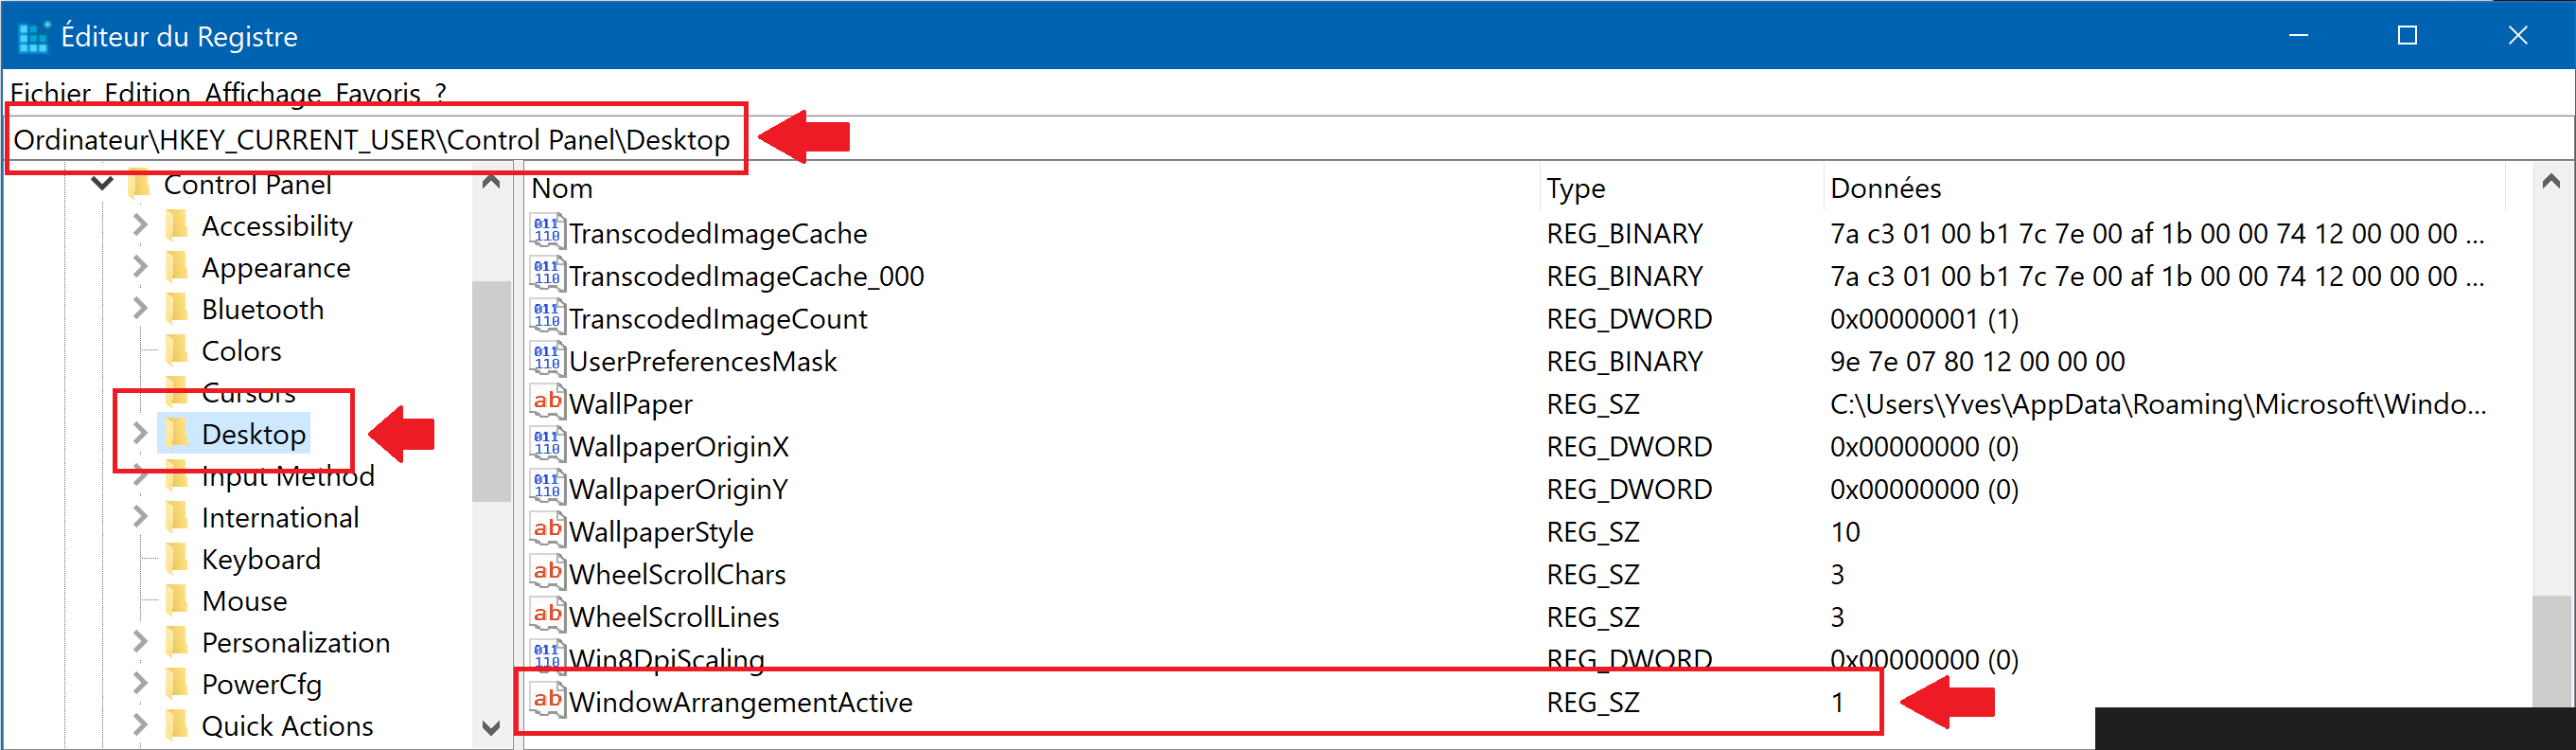Image resolution: width=2576 pixels, height=750 pixels.
Task: Open the Affichage menu
Action: pyautogui.click(x=263, y=93)
